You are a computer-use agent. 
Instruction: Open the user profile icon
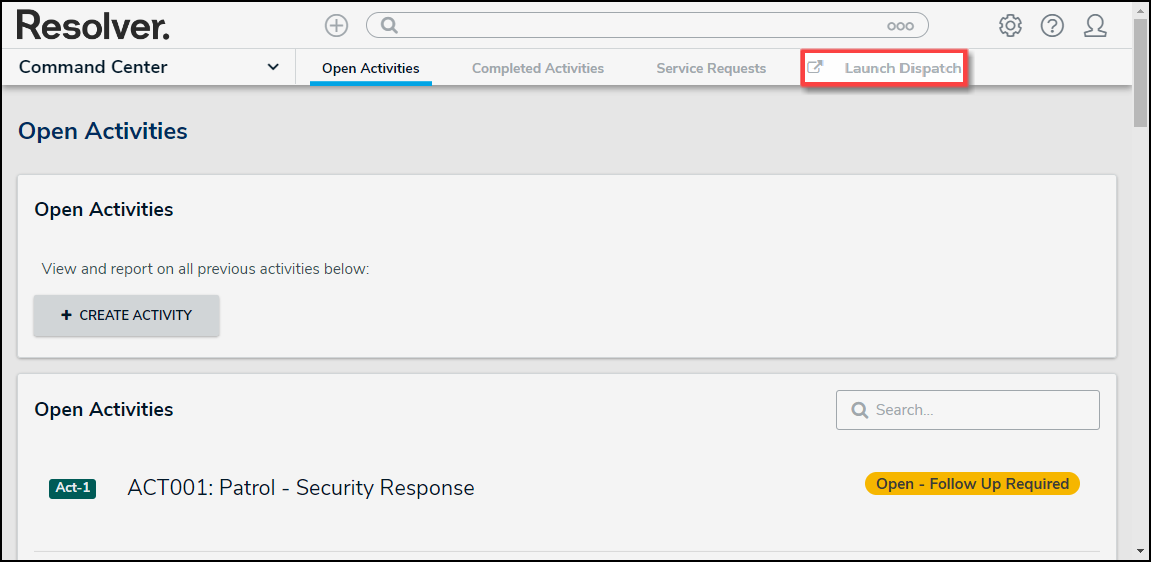coord(1095,26)
